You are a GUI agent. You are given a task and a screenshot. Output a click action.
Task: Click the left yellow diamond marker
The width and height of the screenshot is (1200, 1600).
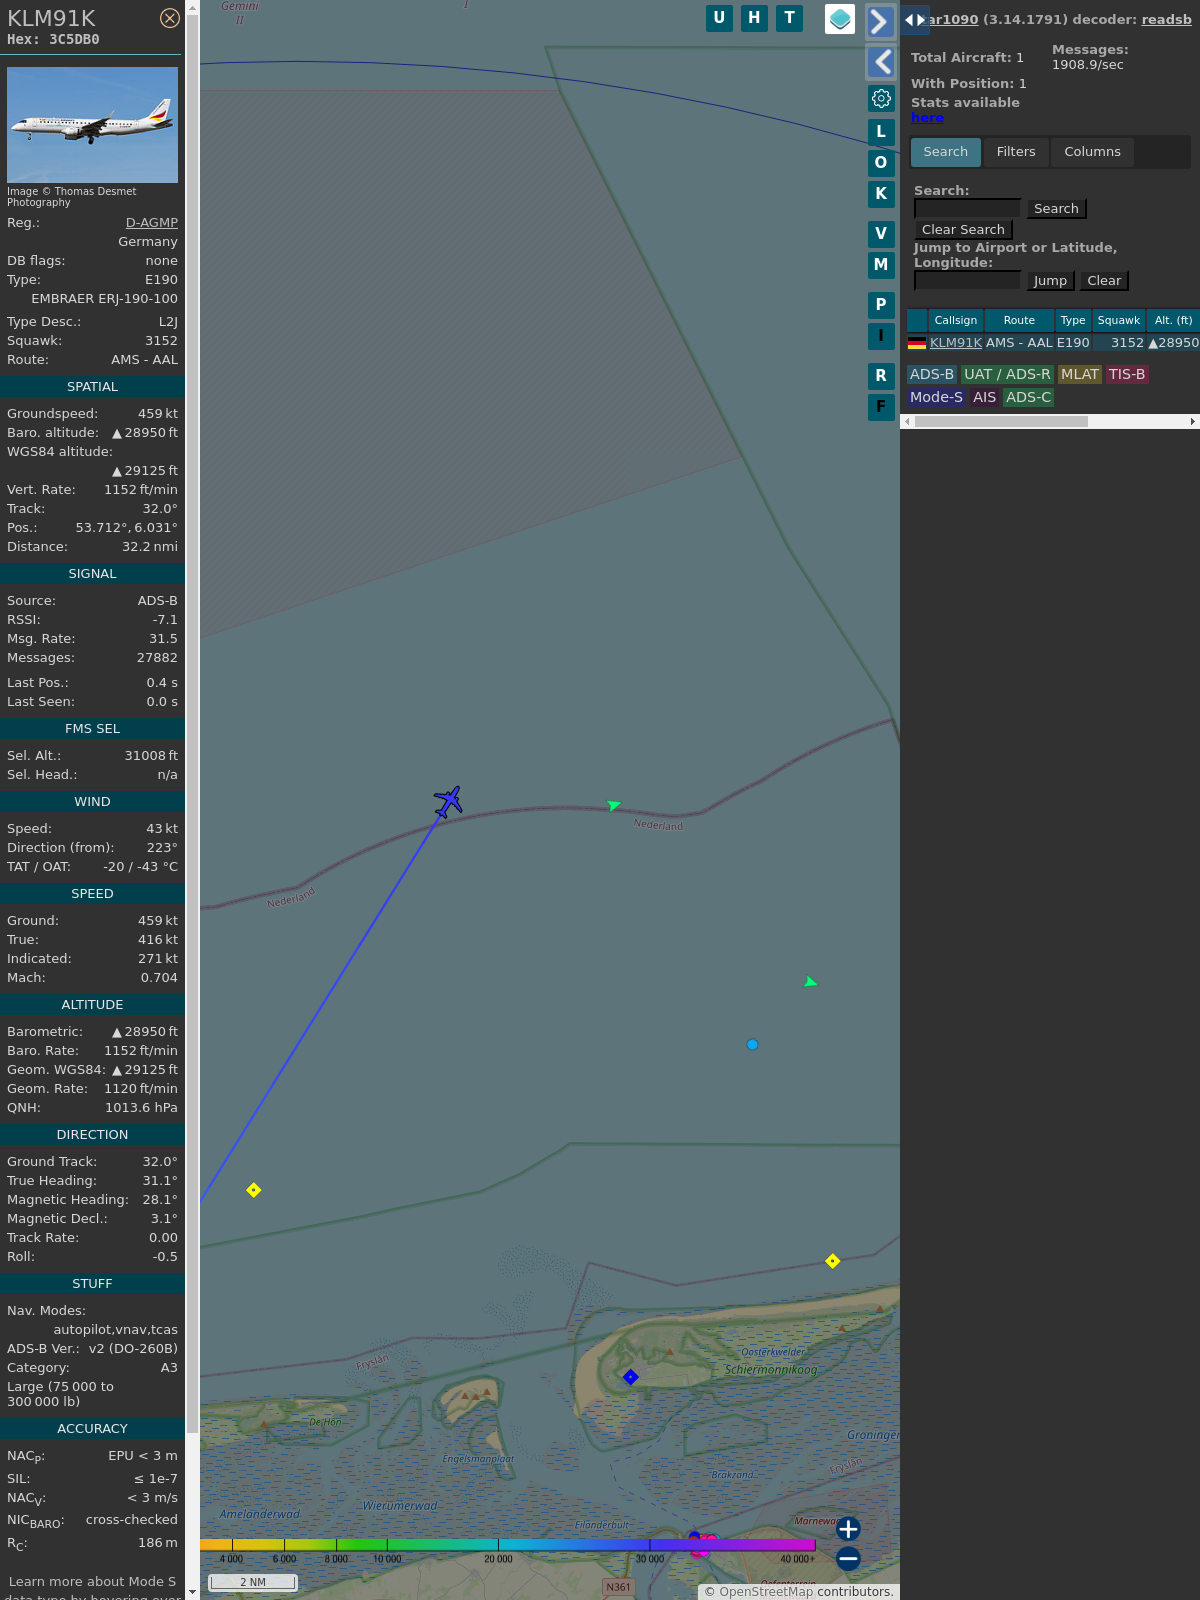coord(254,1190)
